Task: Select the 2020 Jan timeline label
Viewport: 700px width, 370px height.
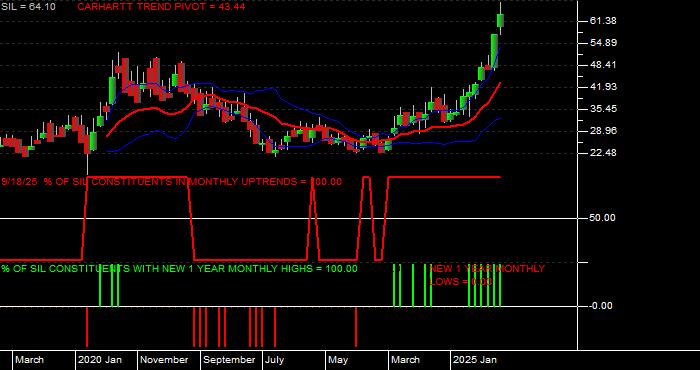Action: tap(100, 360)
